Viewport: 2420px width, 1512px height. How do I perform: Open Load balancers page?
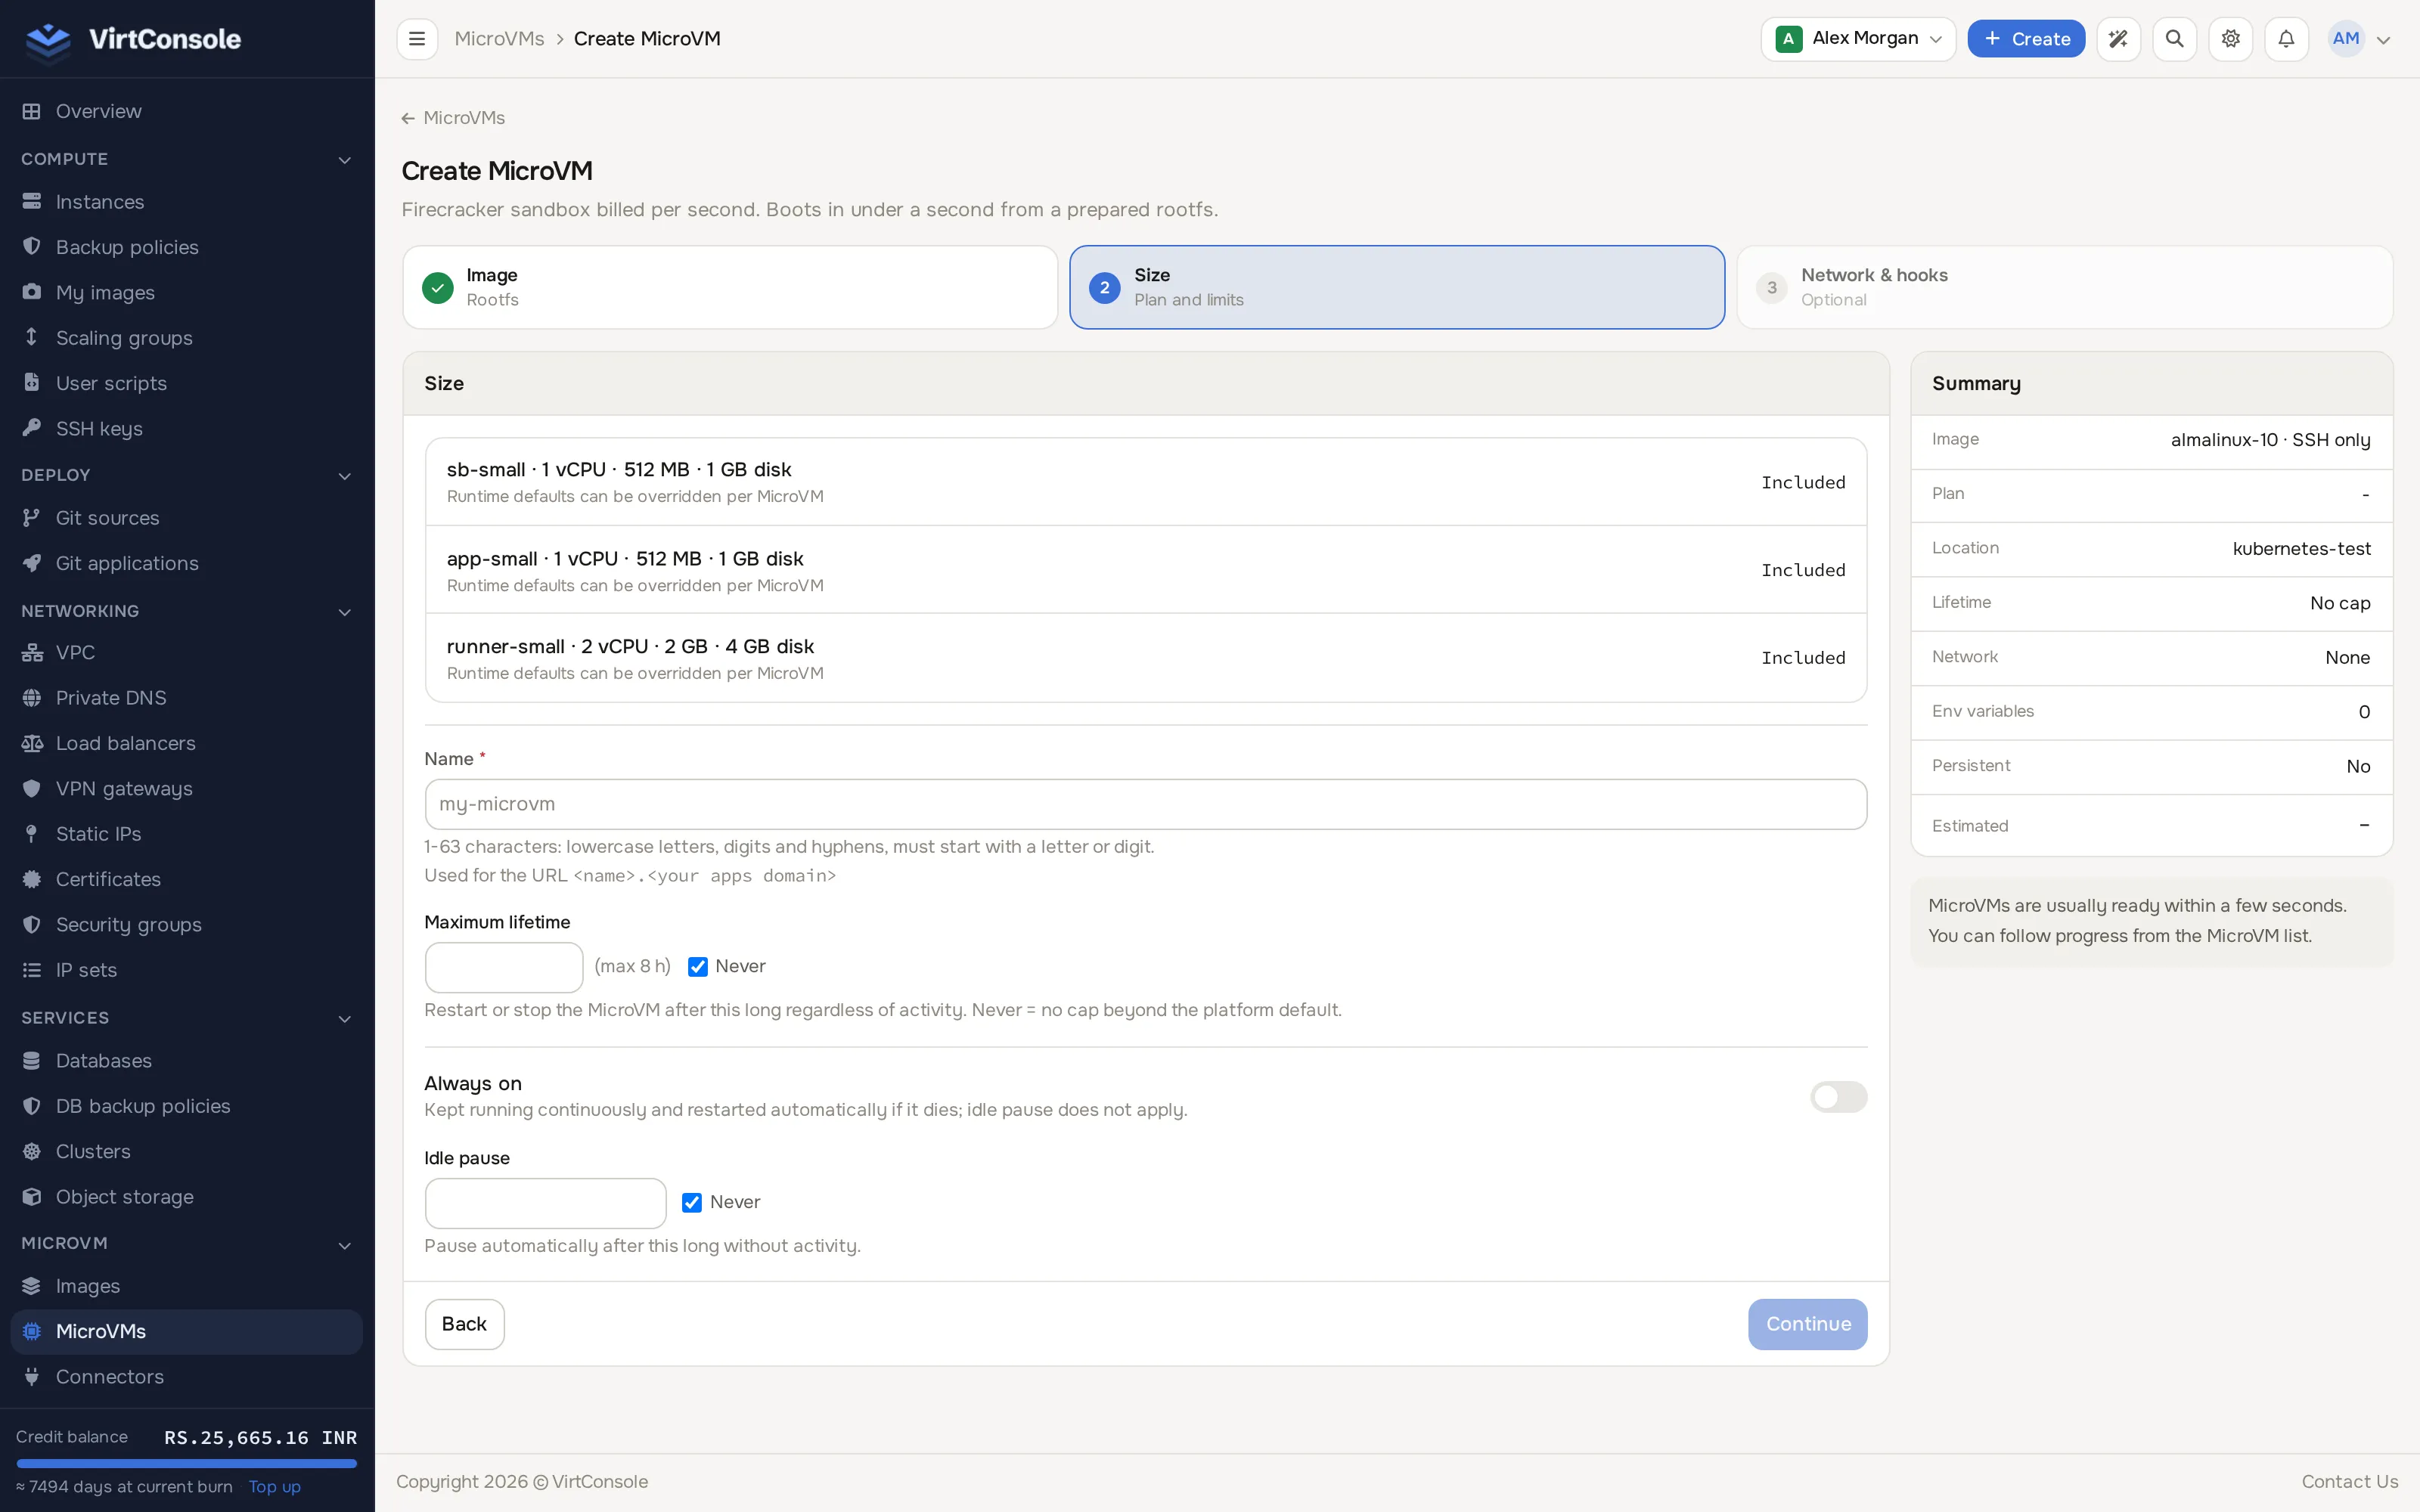tap(187, 743)
